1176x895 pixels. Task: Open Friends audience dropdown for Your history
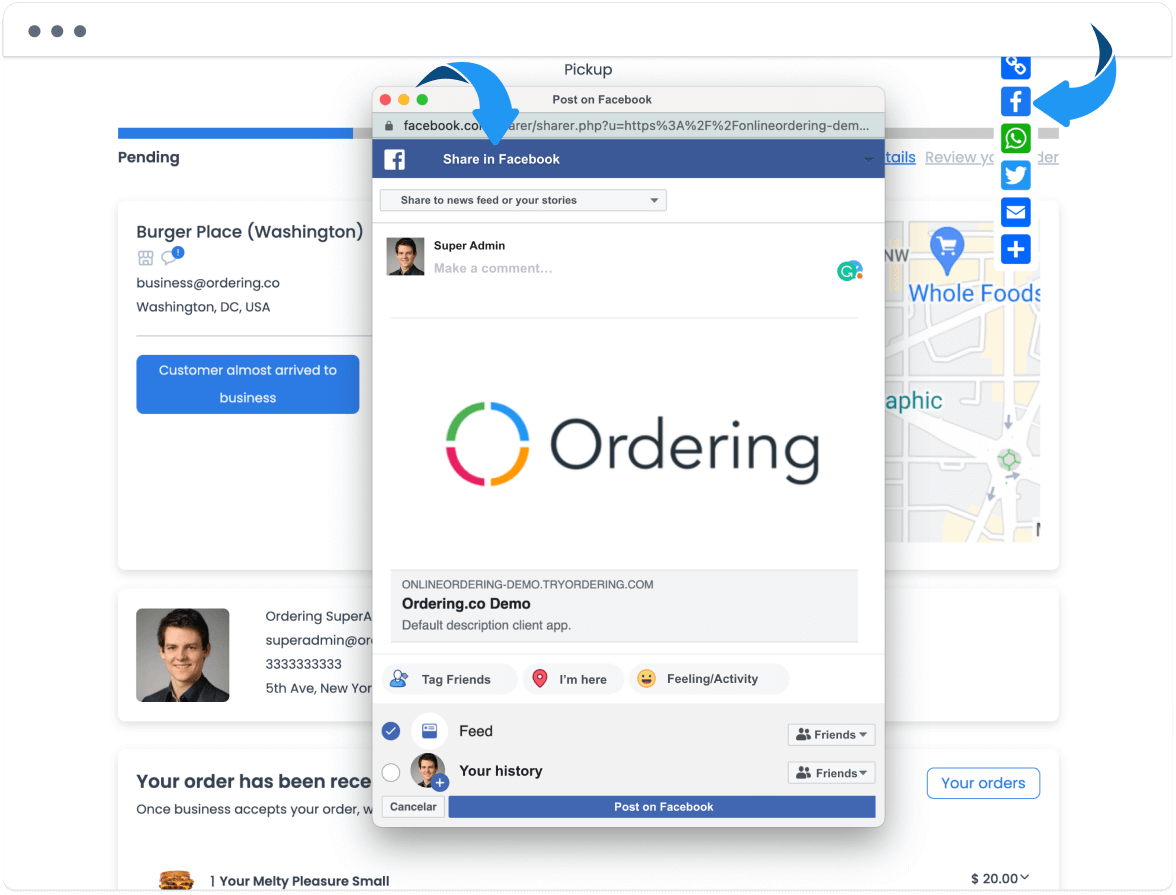(x=831, y=773)
